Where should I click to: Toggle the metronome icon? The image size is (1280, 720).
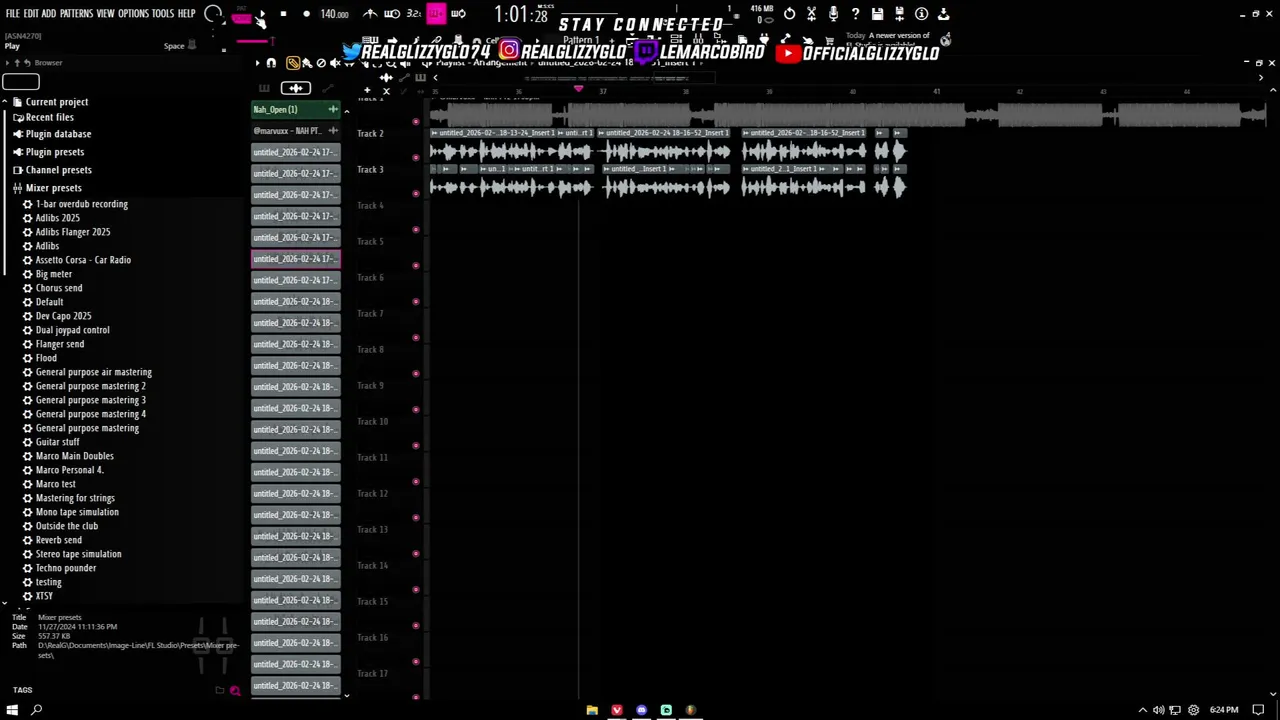(370, 14)
